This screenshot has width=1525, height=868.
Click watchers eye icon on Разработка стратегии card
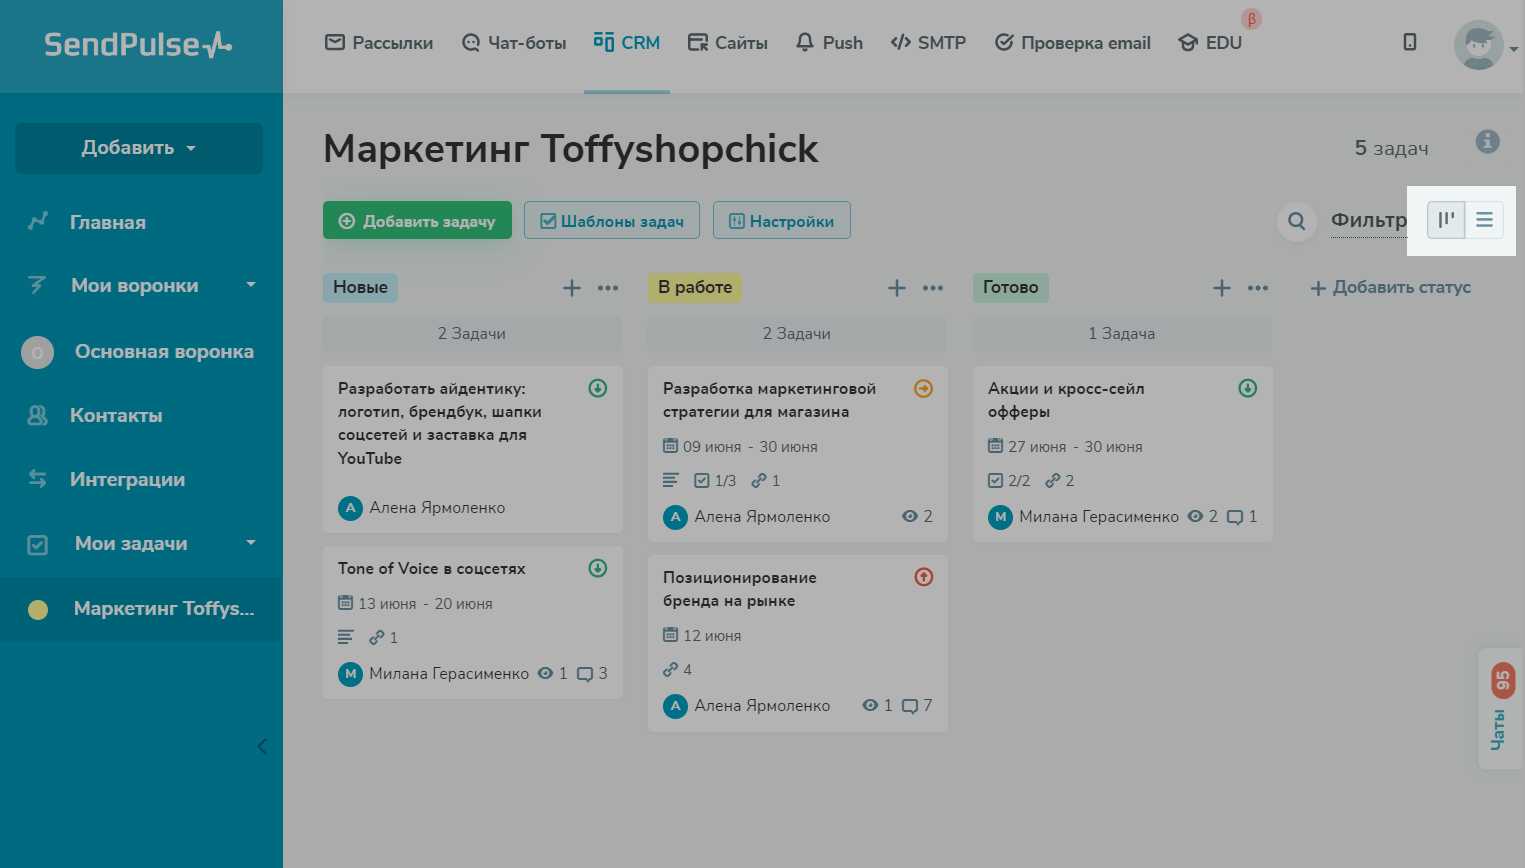[910, 517]
